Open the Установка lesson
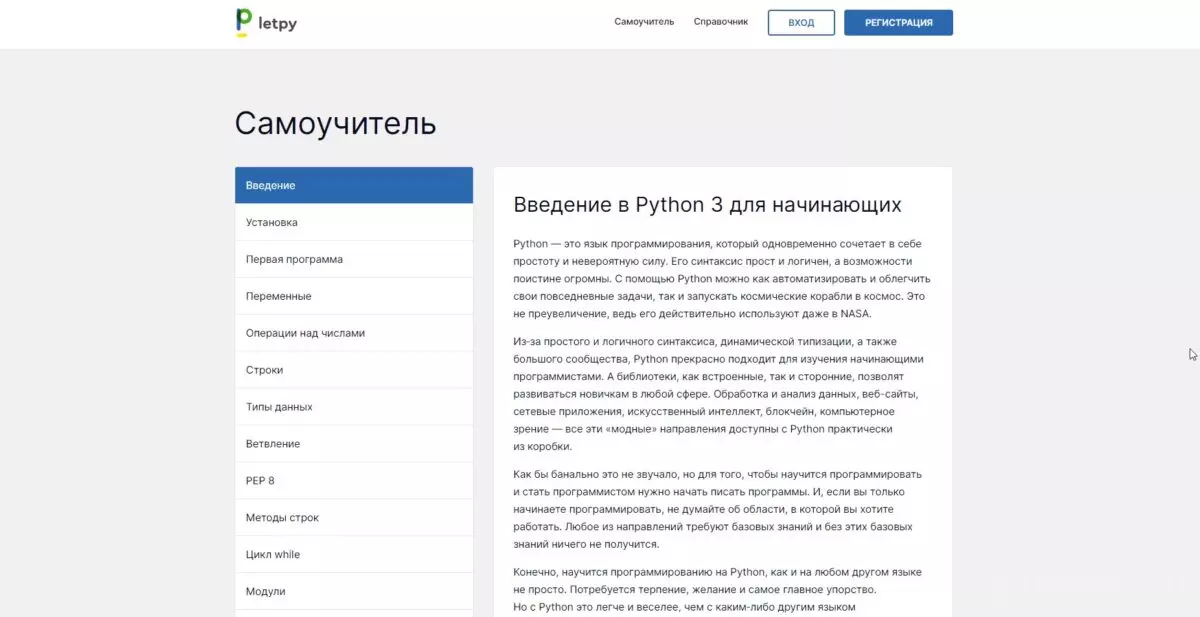The width and height of the screenshot is (1200, 617). [354, 222]
